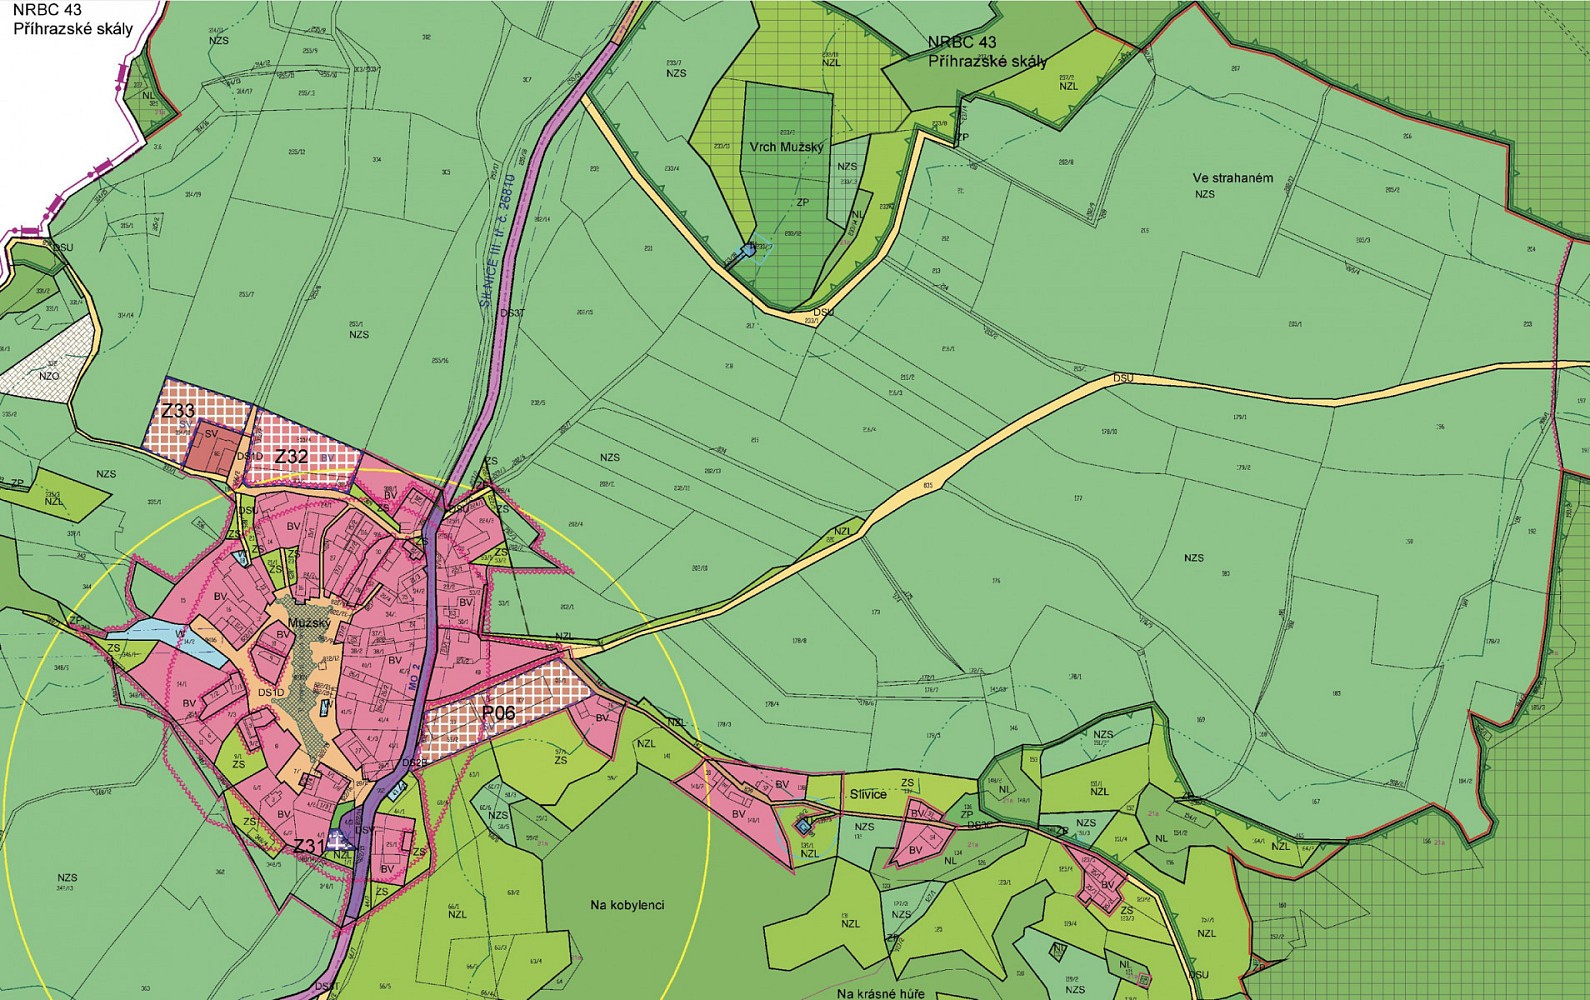Click the NZO hatched parcel label
The image size is (1590, 1000).
47,376
